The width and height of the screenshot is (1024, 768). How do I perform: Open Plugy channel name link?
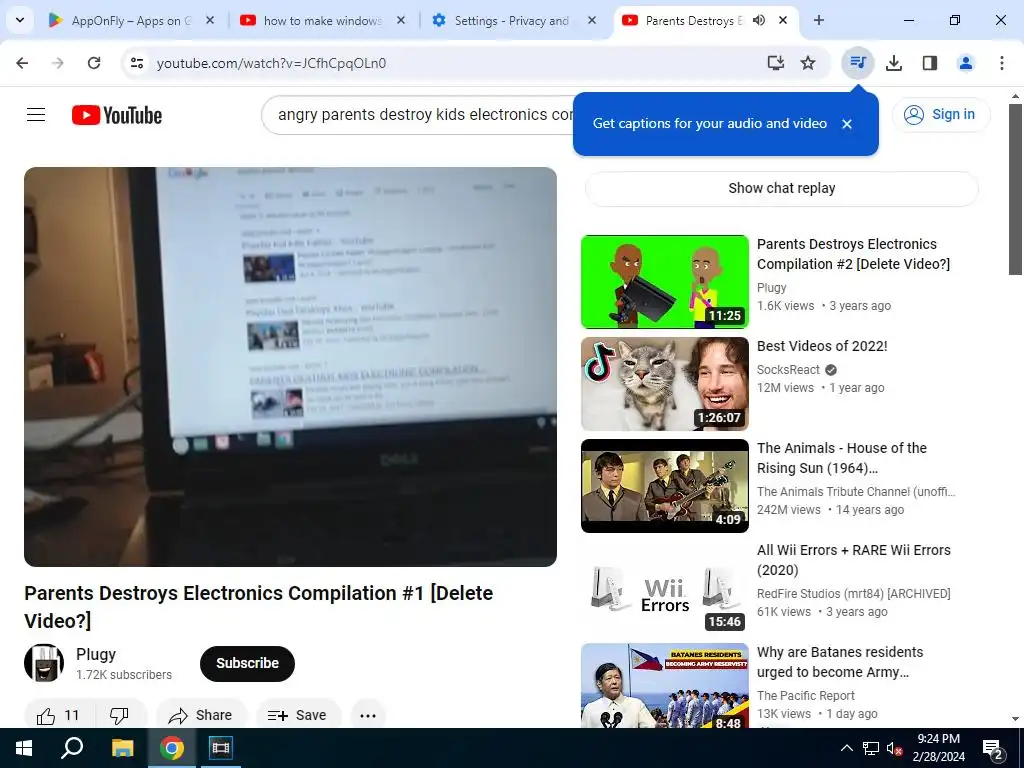96,654
